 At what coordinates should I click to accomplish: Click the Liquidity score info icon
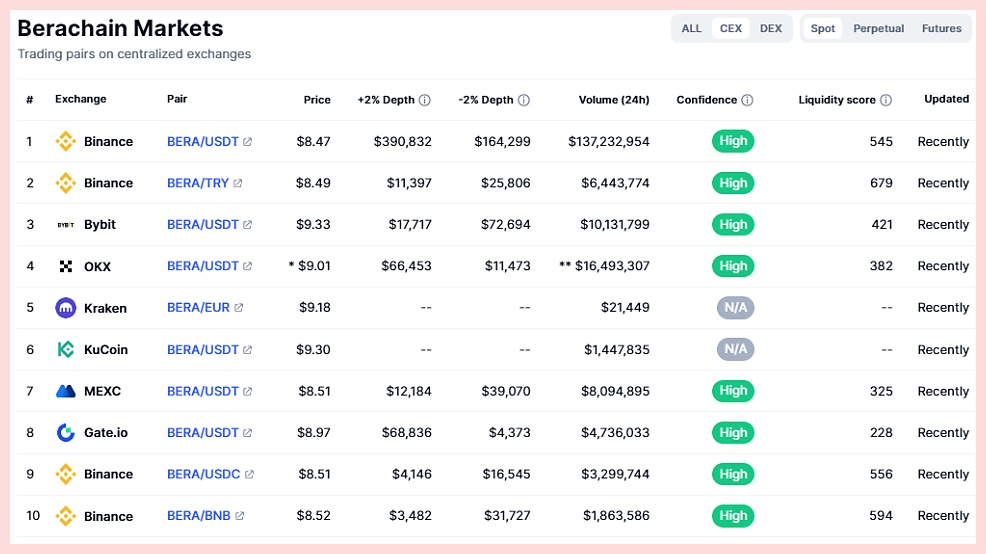886,100
